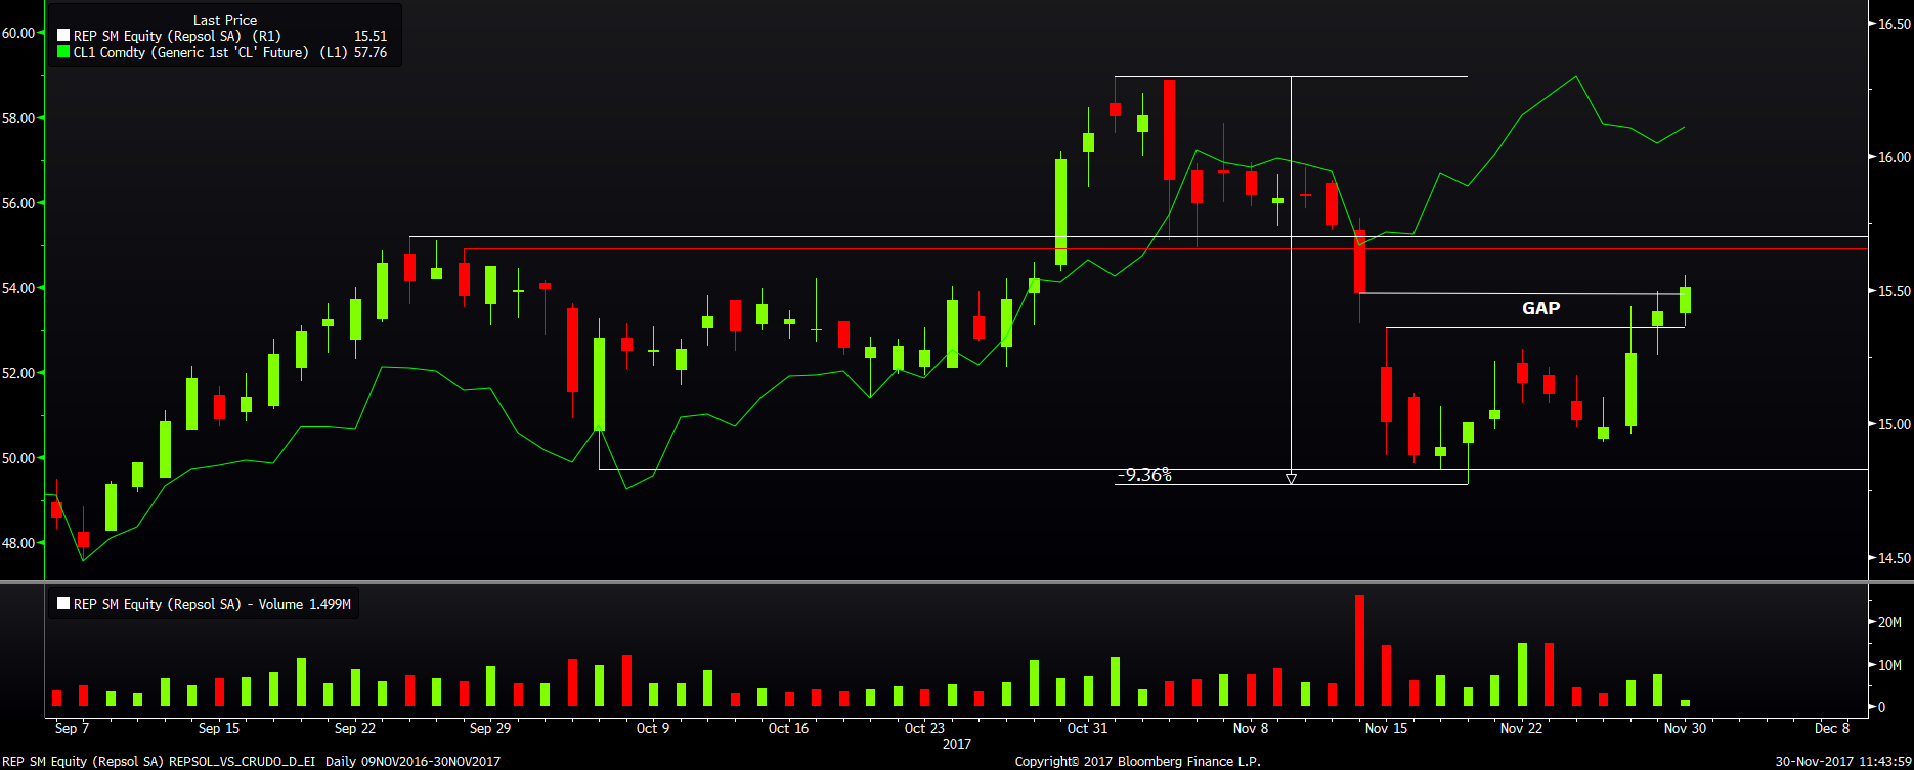Click the 16.50 right axis label

[1894, 24]
